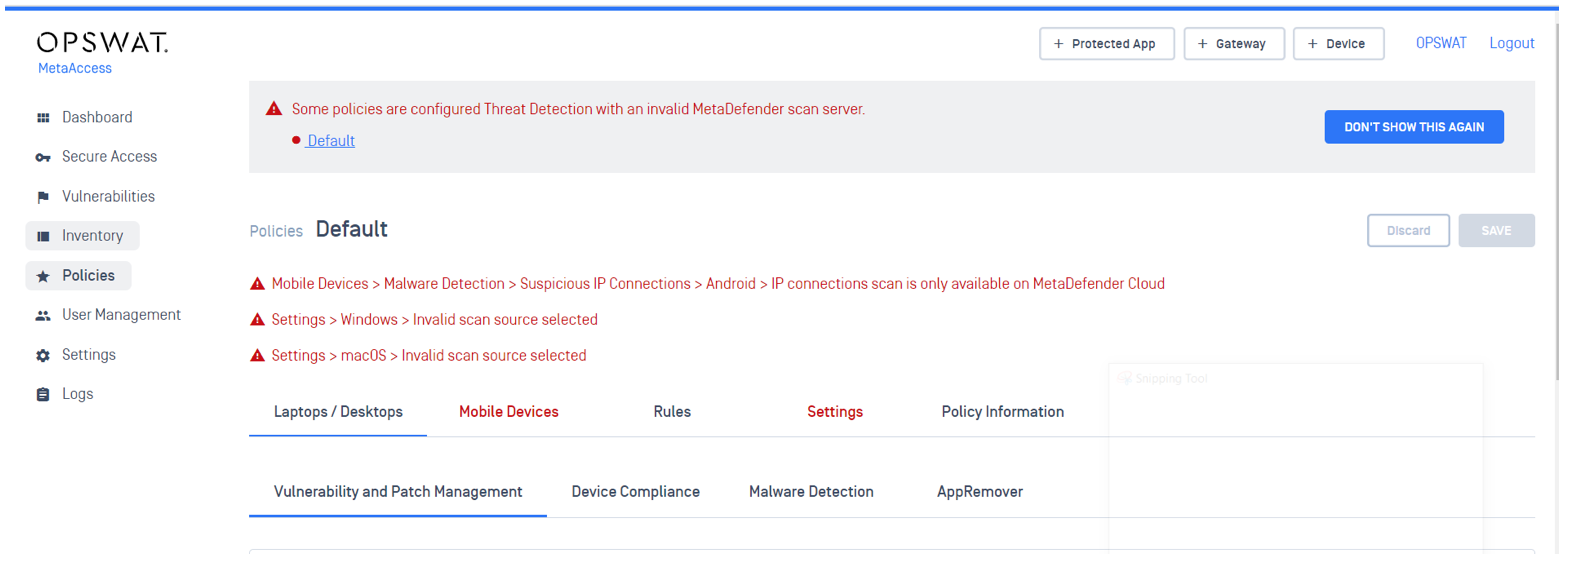Select the Device Compliance sub-tab

tap(636, 492)
